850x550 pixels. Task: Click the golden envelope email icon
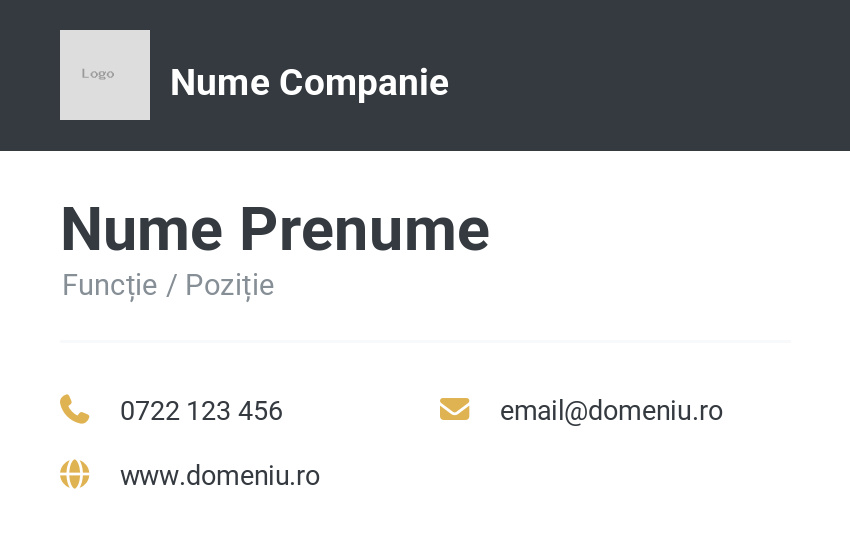(454, 409)
